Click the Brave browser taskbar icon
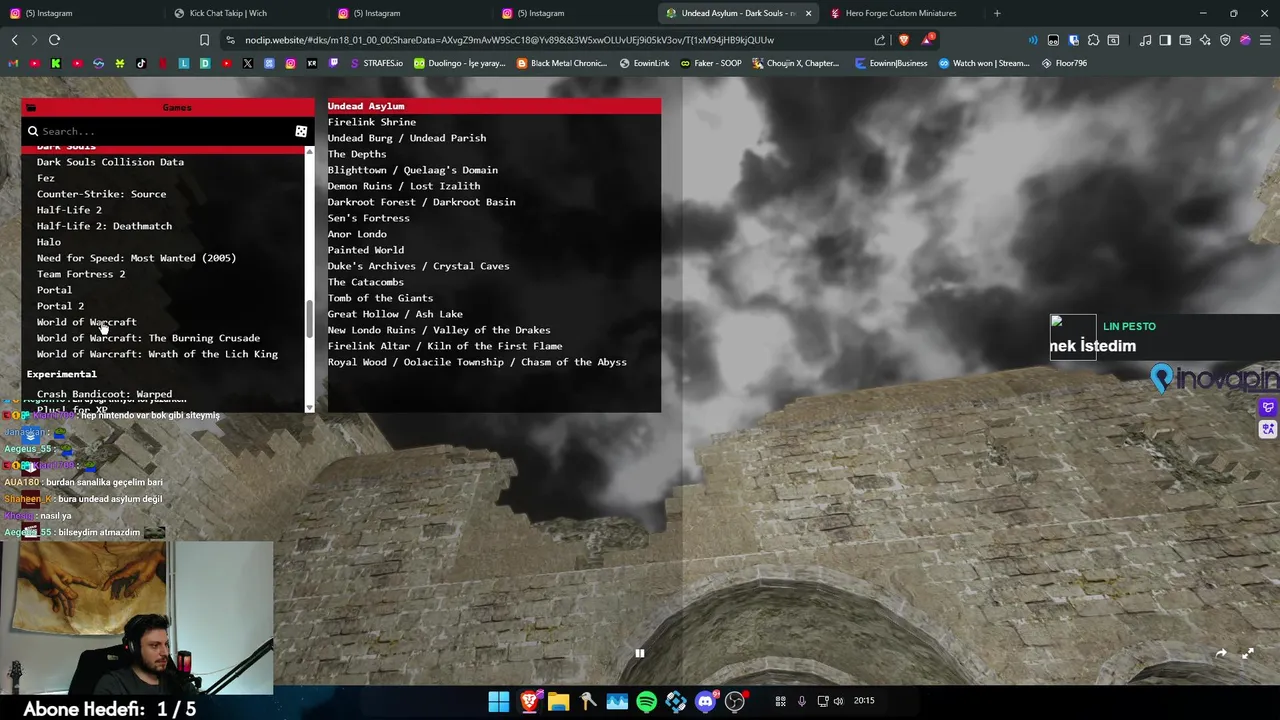Viewport: 1280px width, 720px height. [x=528, y=701]
